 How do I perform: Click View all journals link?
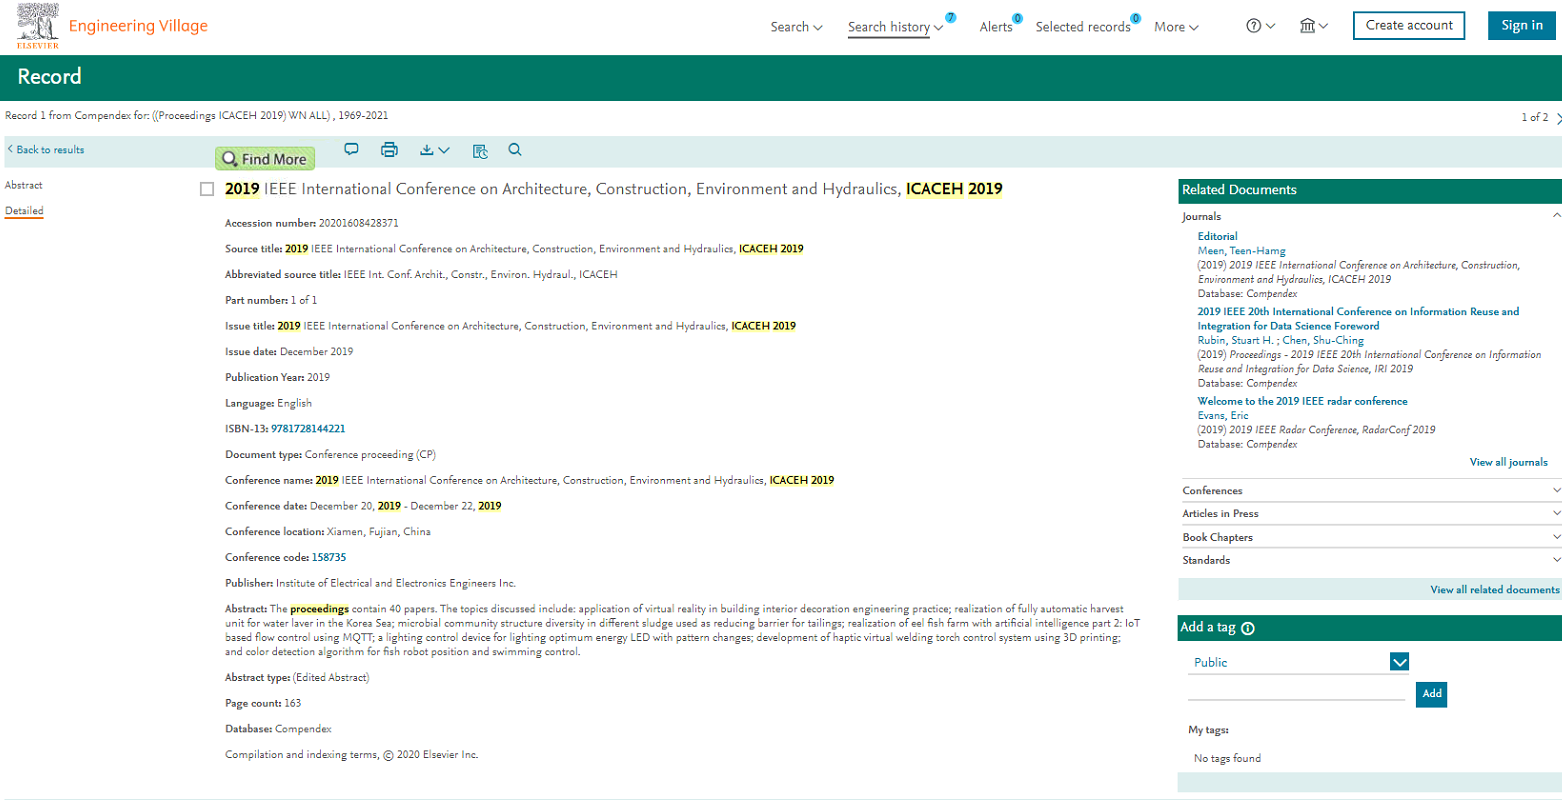pyautogui.click(x=1508, y=462)
